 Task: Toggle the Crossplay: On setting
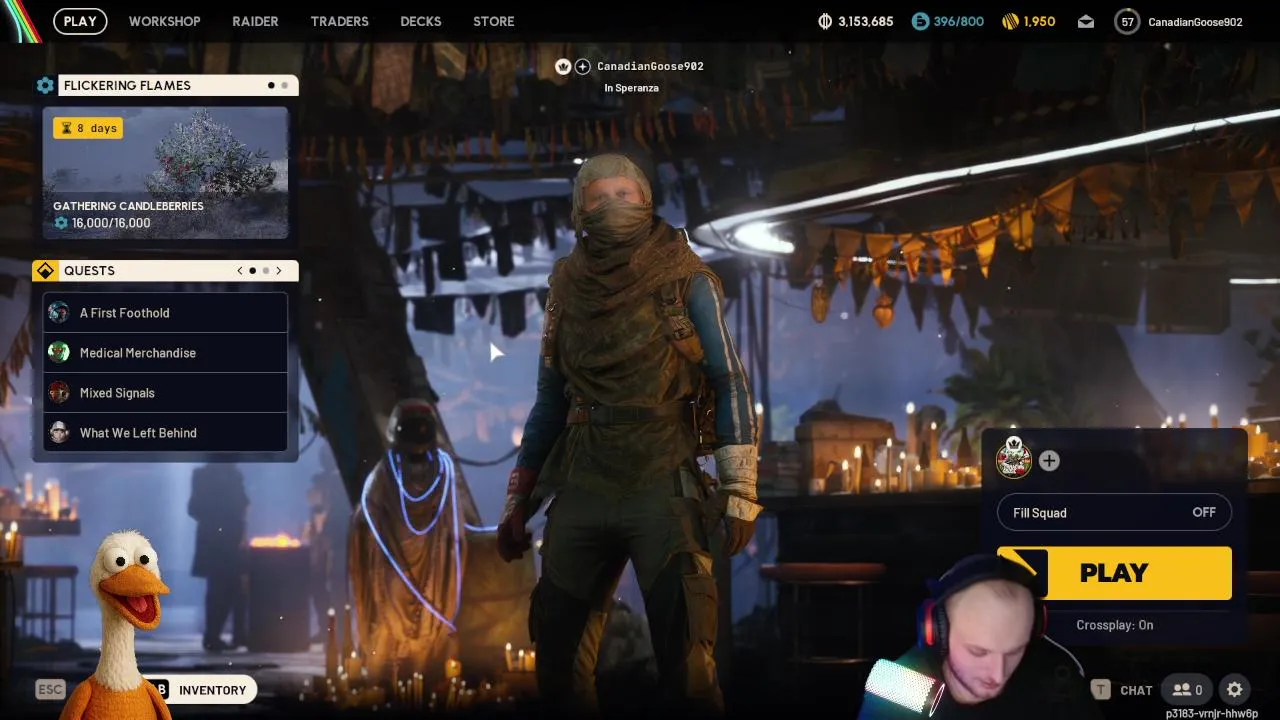point(1114,625)
